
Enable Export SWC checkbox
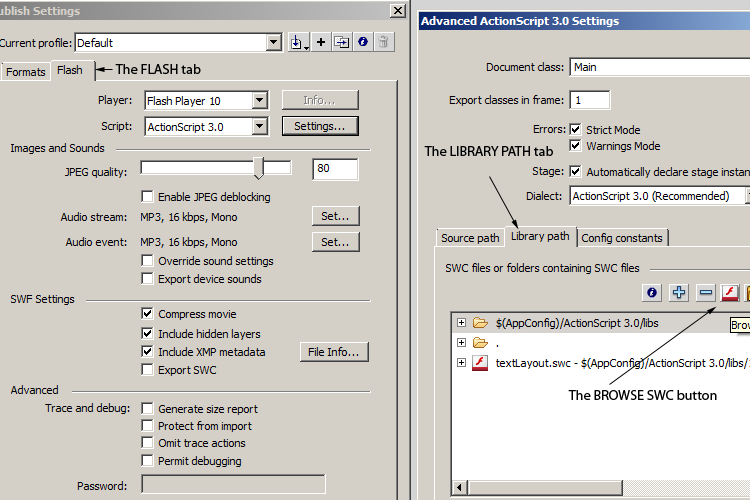click(147, 370)
